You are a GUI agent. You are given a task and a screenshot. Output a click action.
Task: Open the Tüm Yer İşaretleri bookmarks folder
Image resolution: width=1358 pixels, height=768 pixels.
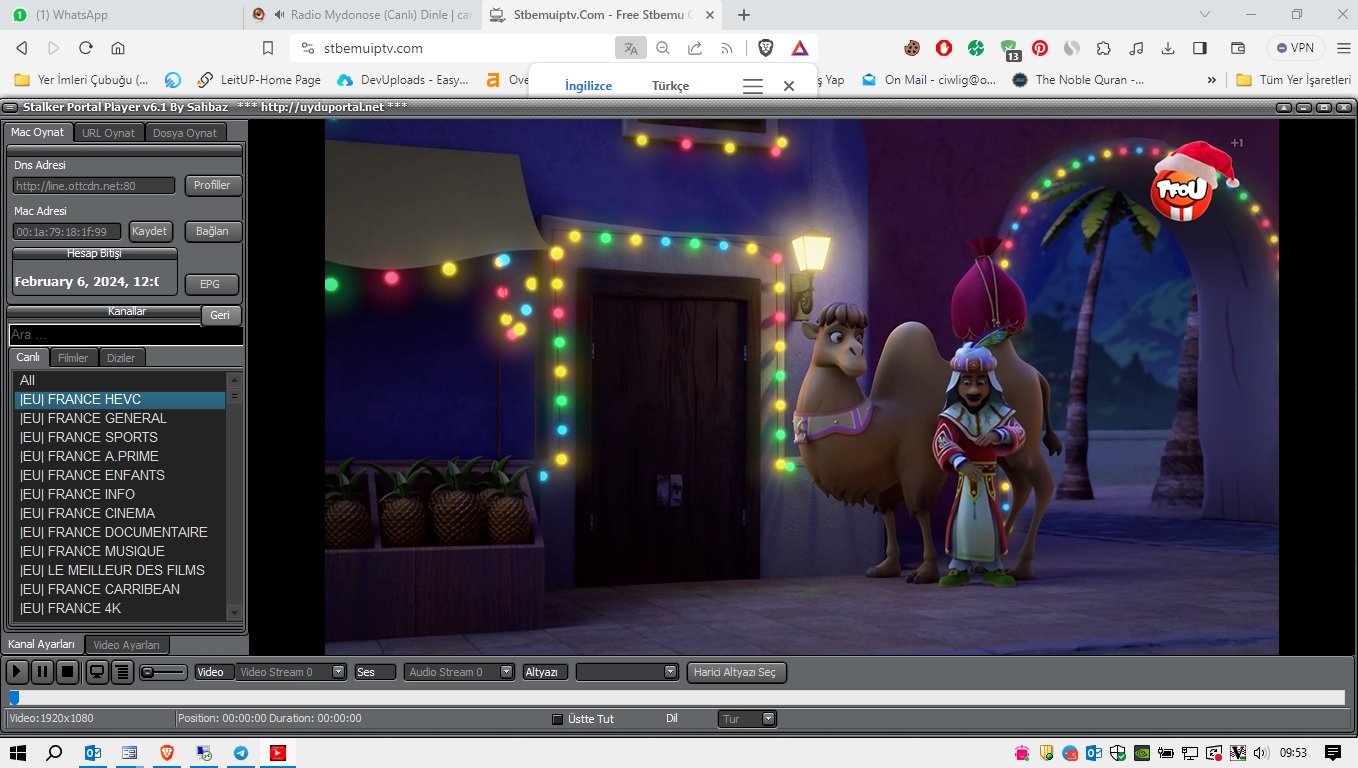1294,80
